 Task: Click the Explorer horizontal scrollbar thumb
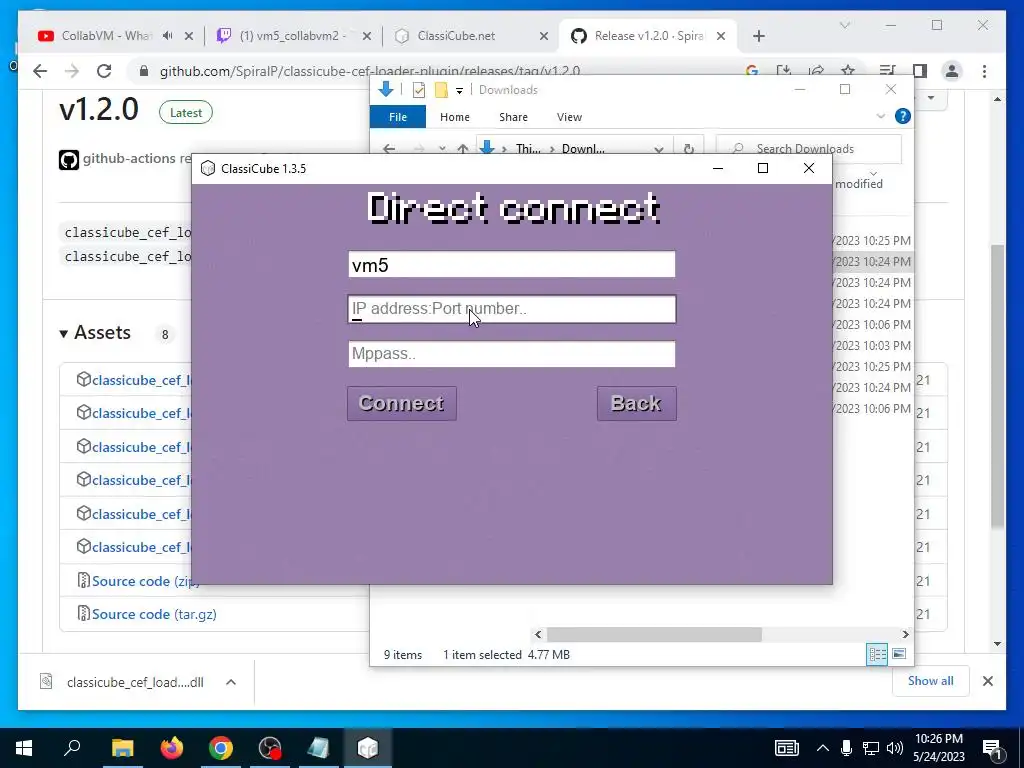pos(654,634)
